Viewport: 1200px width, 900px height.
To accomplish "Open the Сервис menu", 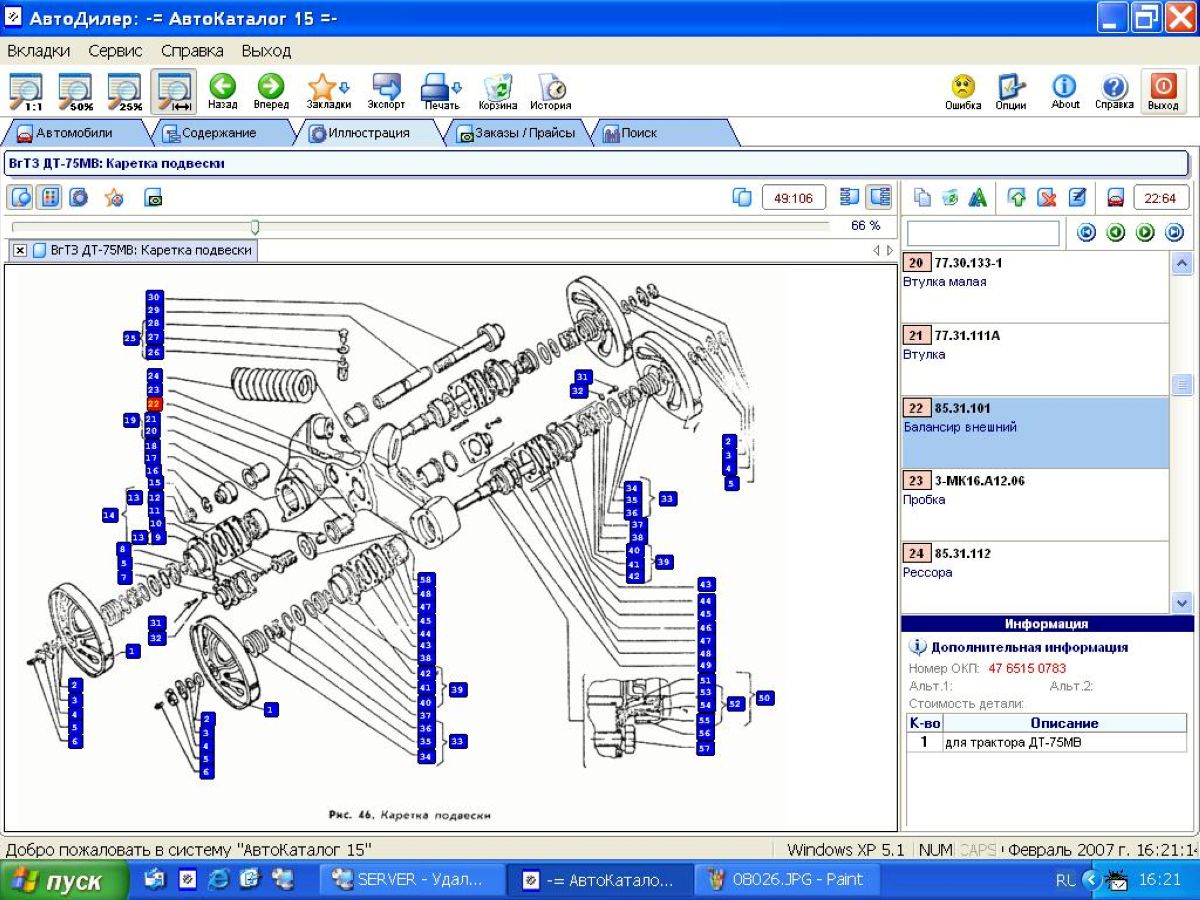I will (x=115, y=50).
